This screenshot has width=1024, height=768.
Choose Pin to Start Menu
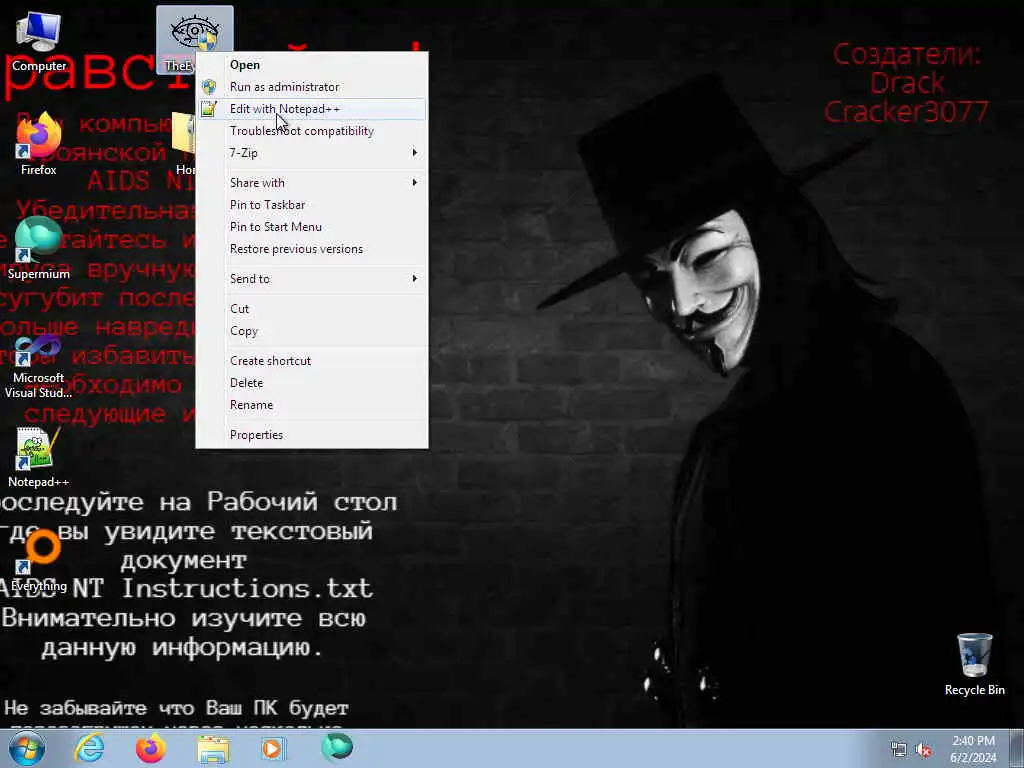pyautogui.click(x=312, y=227)
